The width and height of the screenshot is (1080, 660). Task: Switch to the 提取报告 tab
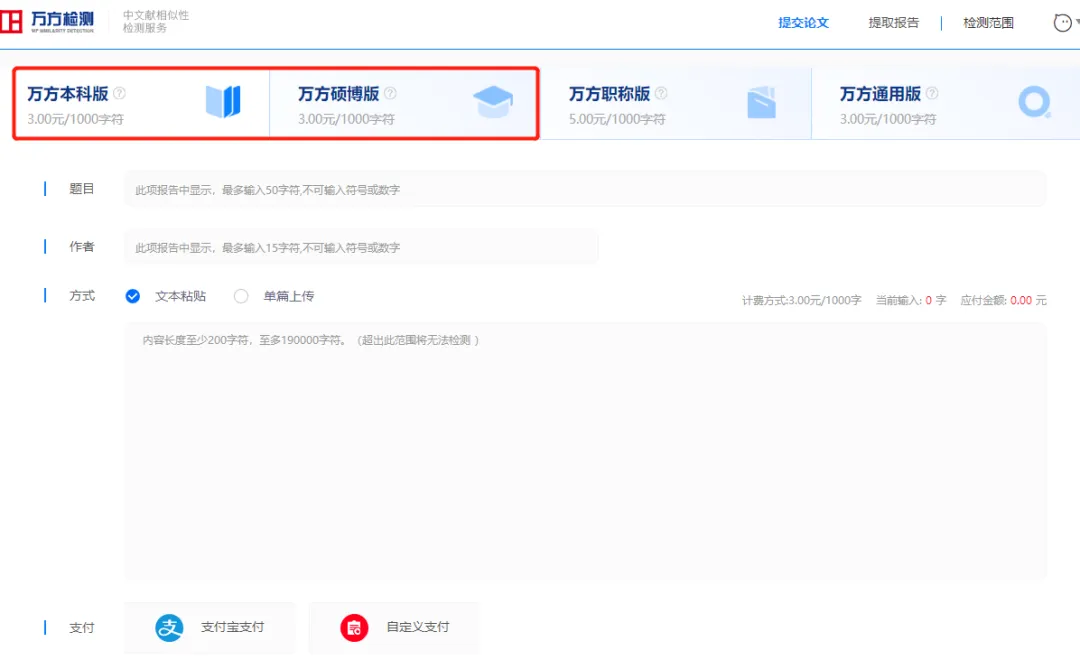[894, 22]
